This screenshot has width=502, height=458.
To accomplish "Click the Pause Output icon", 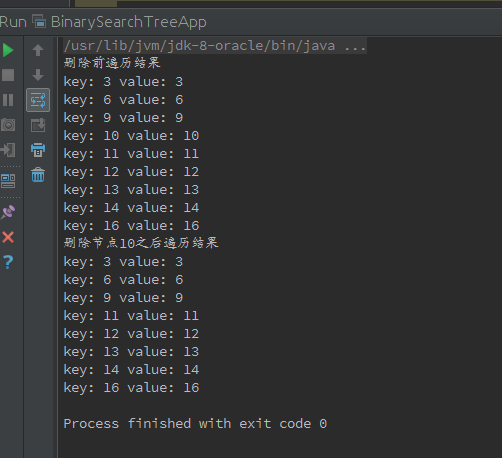I will (x=8, y=100).
